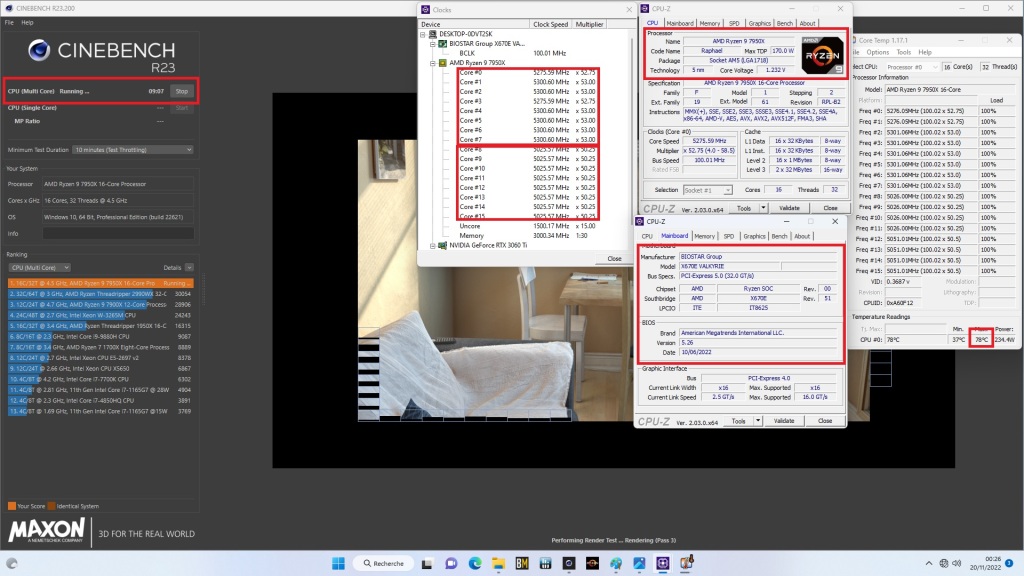Click Tools button in CPU-Z processor window
1024x576 pixels.
tap(744, 208)
